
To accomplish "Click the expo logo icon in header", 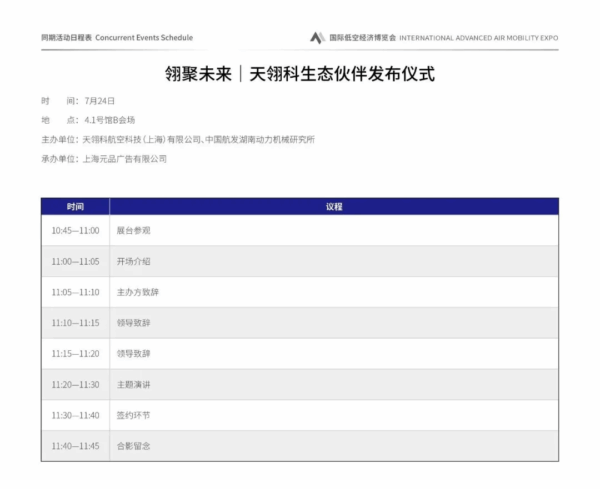I will [317, 37].
